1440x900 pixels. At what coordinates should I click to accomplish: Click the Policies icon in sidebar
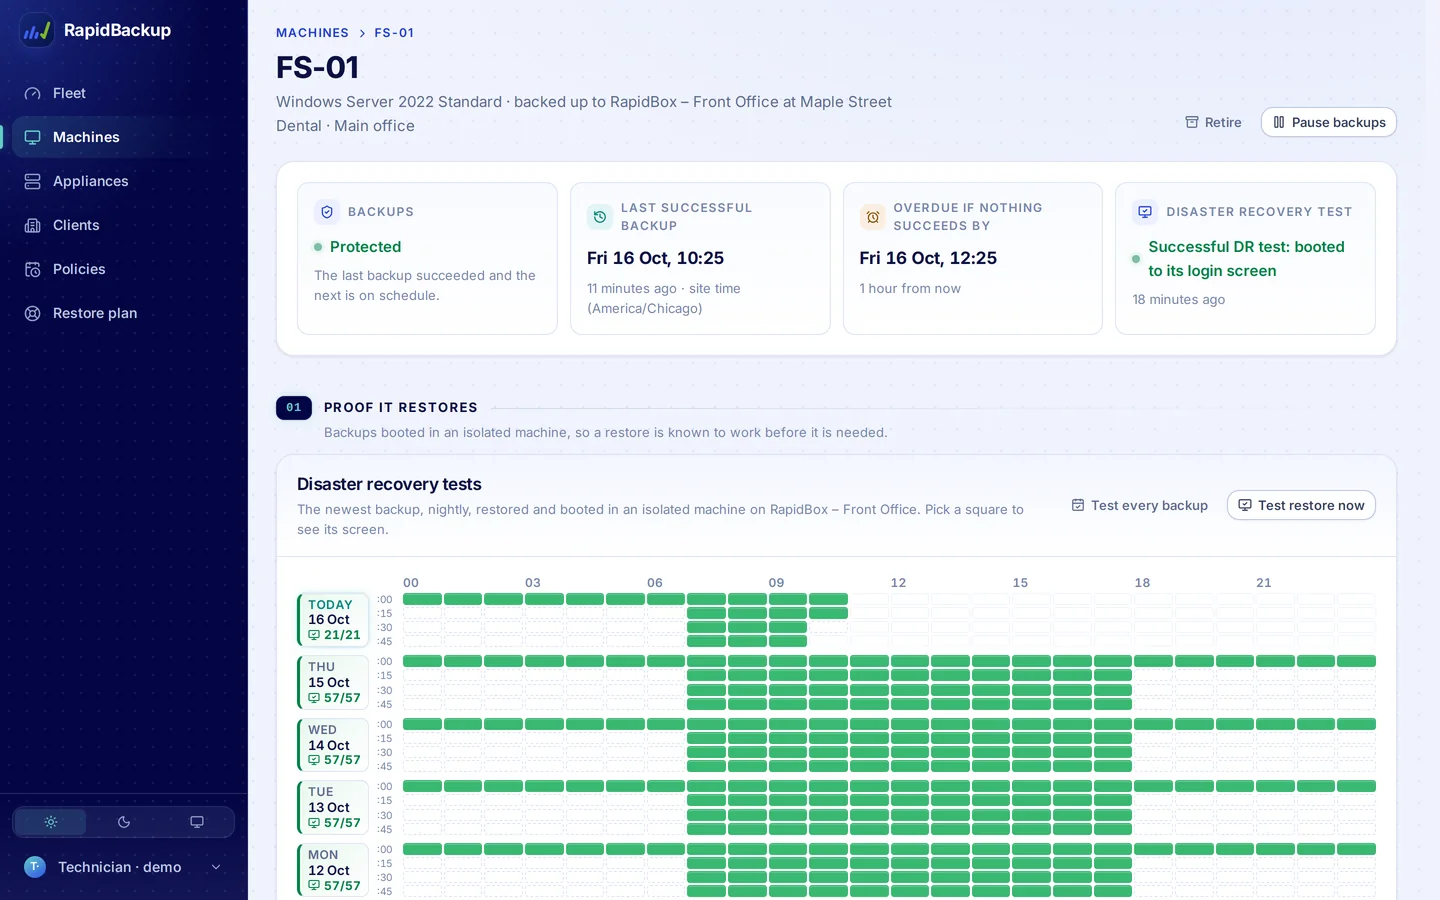tap(33, 269)
